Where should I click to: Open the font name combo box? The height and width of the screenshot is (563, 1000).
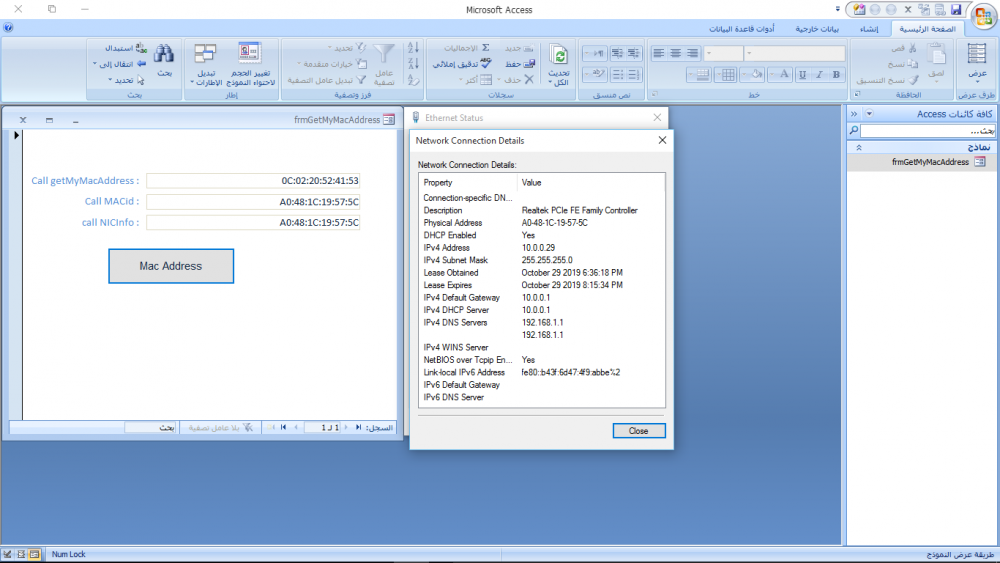[x=794, y=54]
